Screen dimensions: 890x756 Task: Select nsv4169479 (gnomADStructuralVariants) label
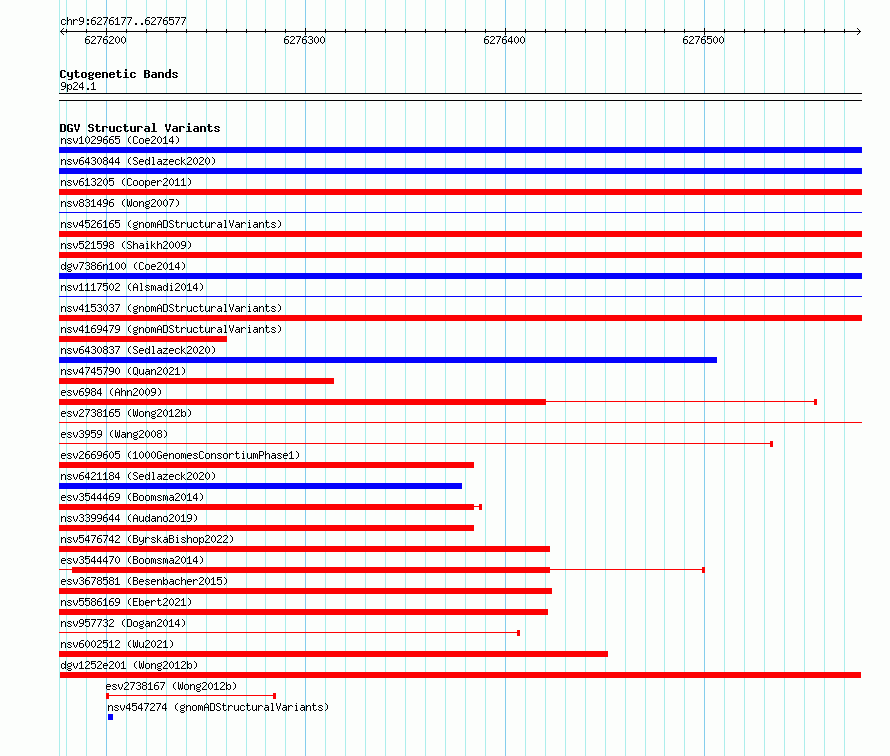click(171, 329)
